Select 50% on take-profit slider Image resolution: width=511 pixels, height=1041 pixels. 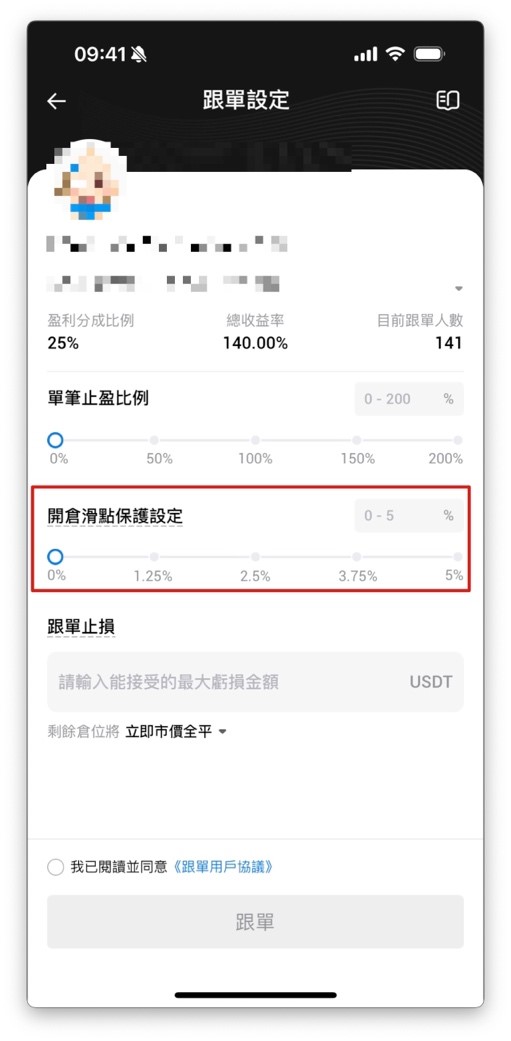154,440
